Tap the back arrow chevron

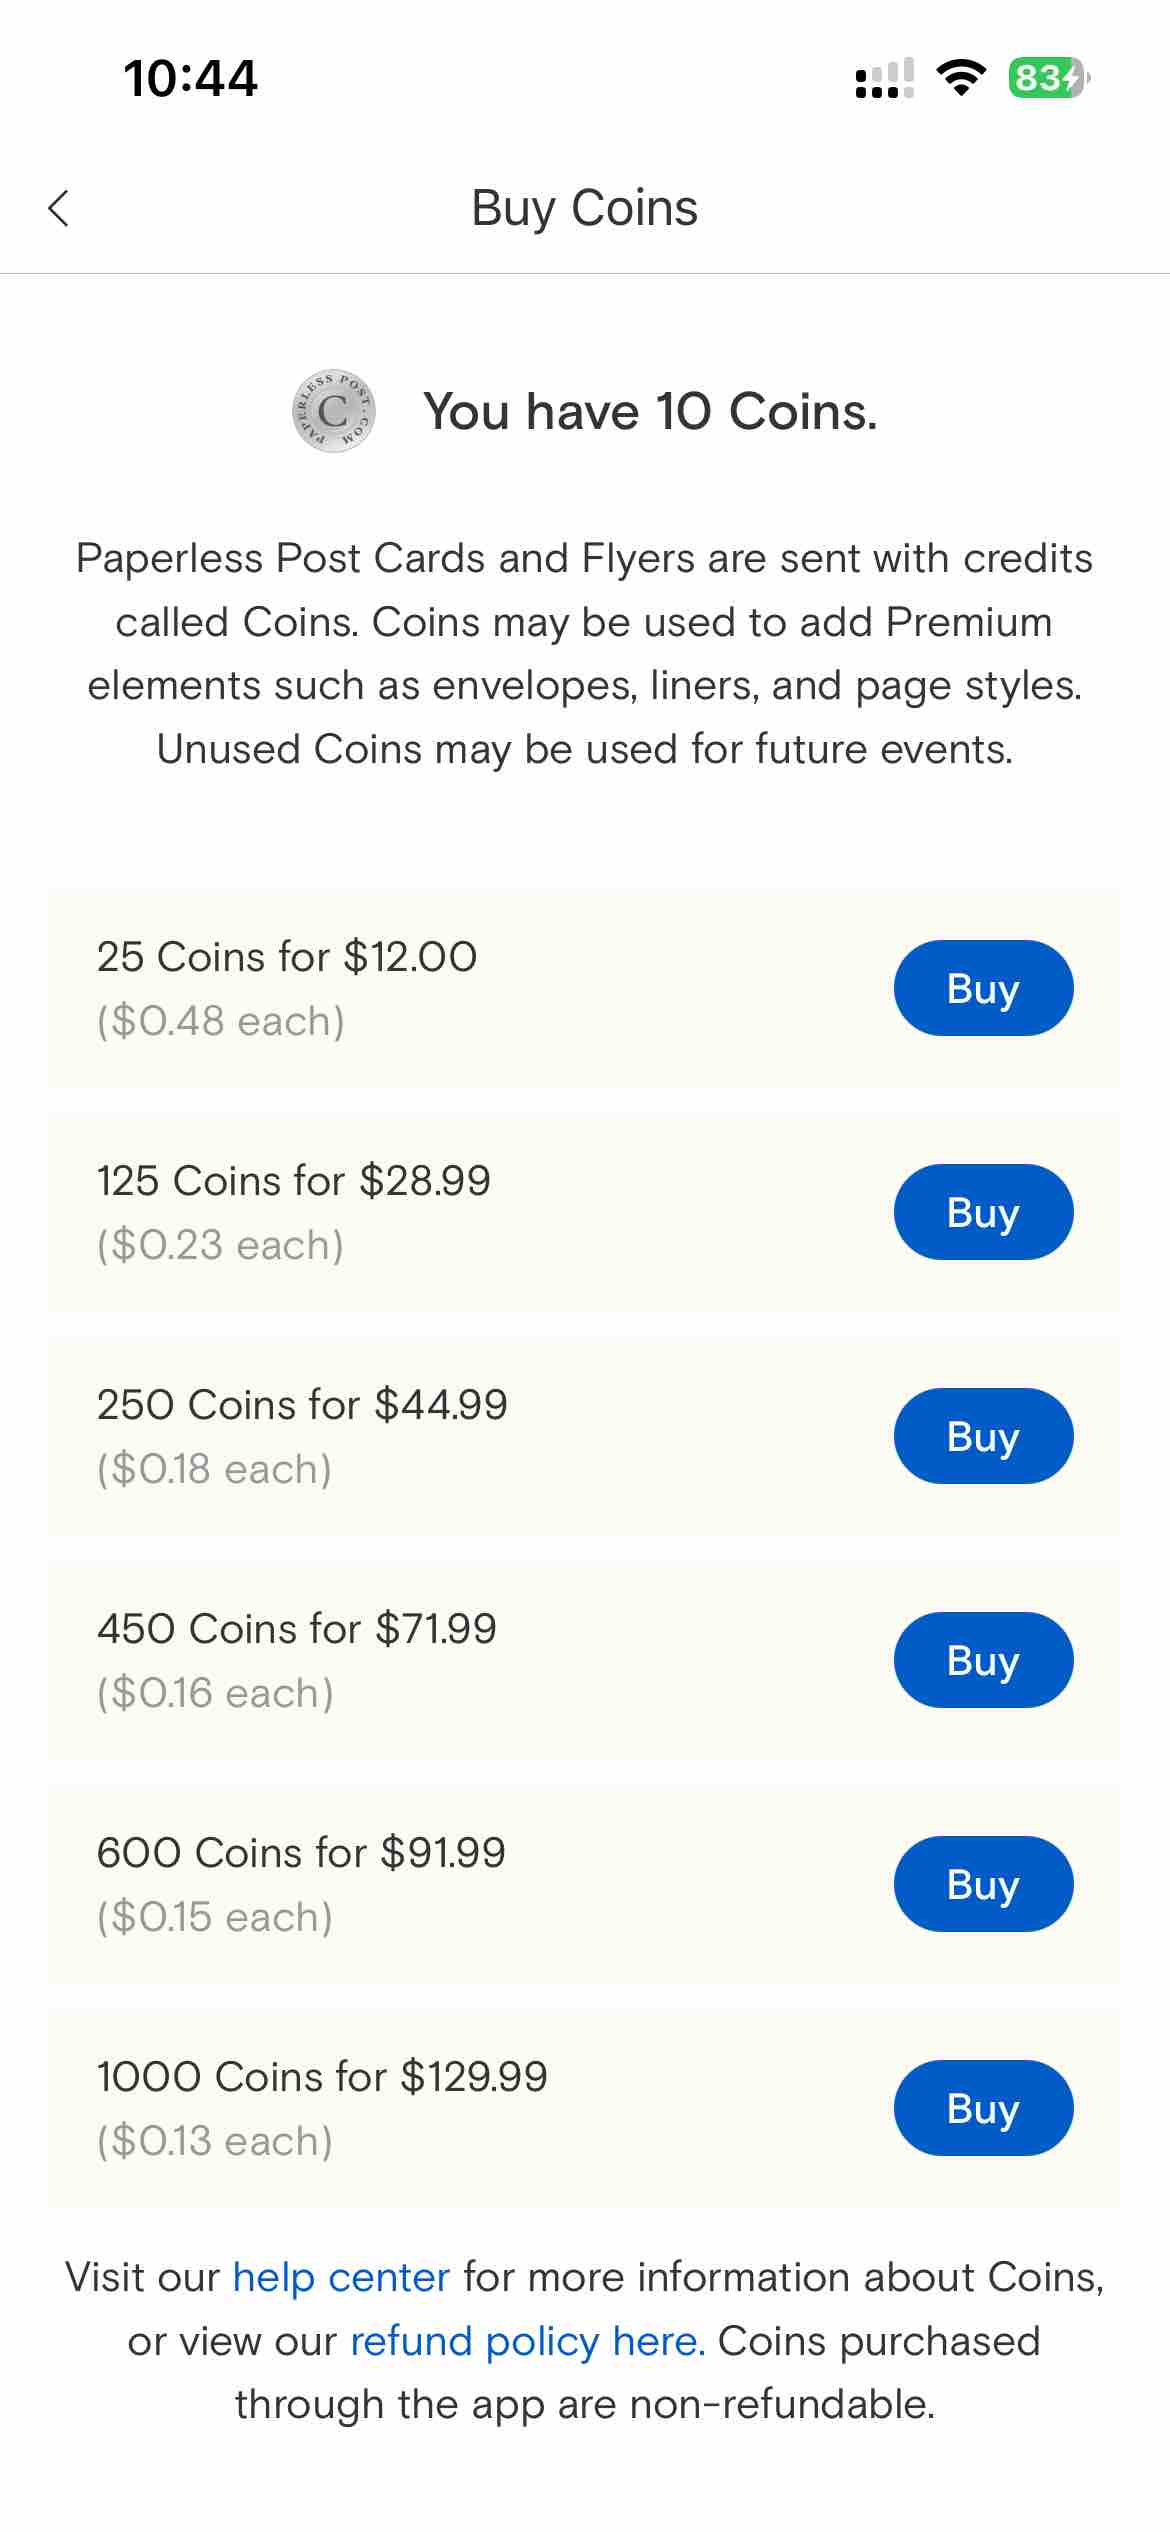tap(59, 209)
